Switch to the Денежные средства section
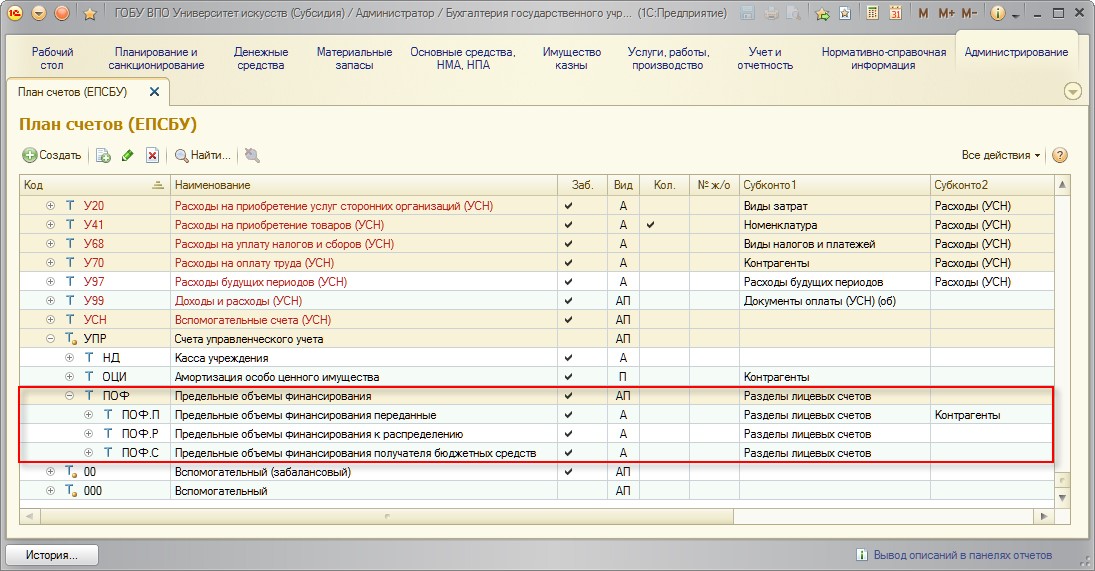 (261, 58)
